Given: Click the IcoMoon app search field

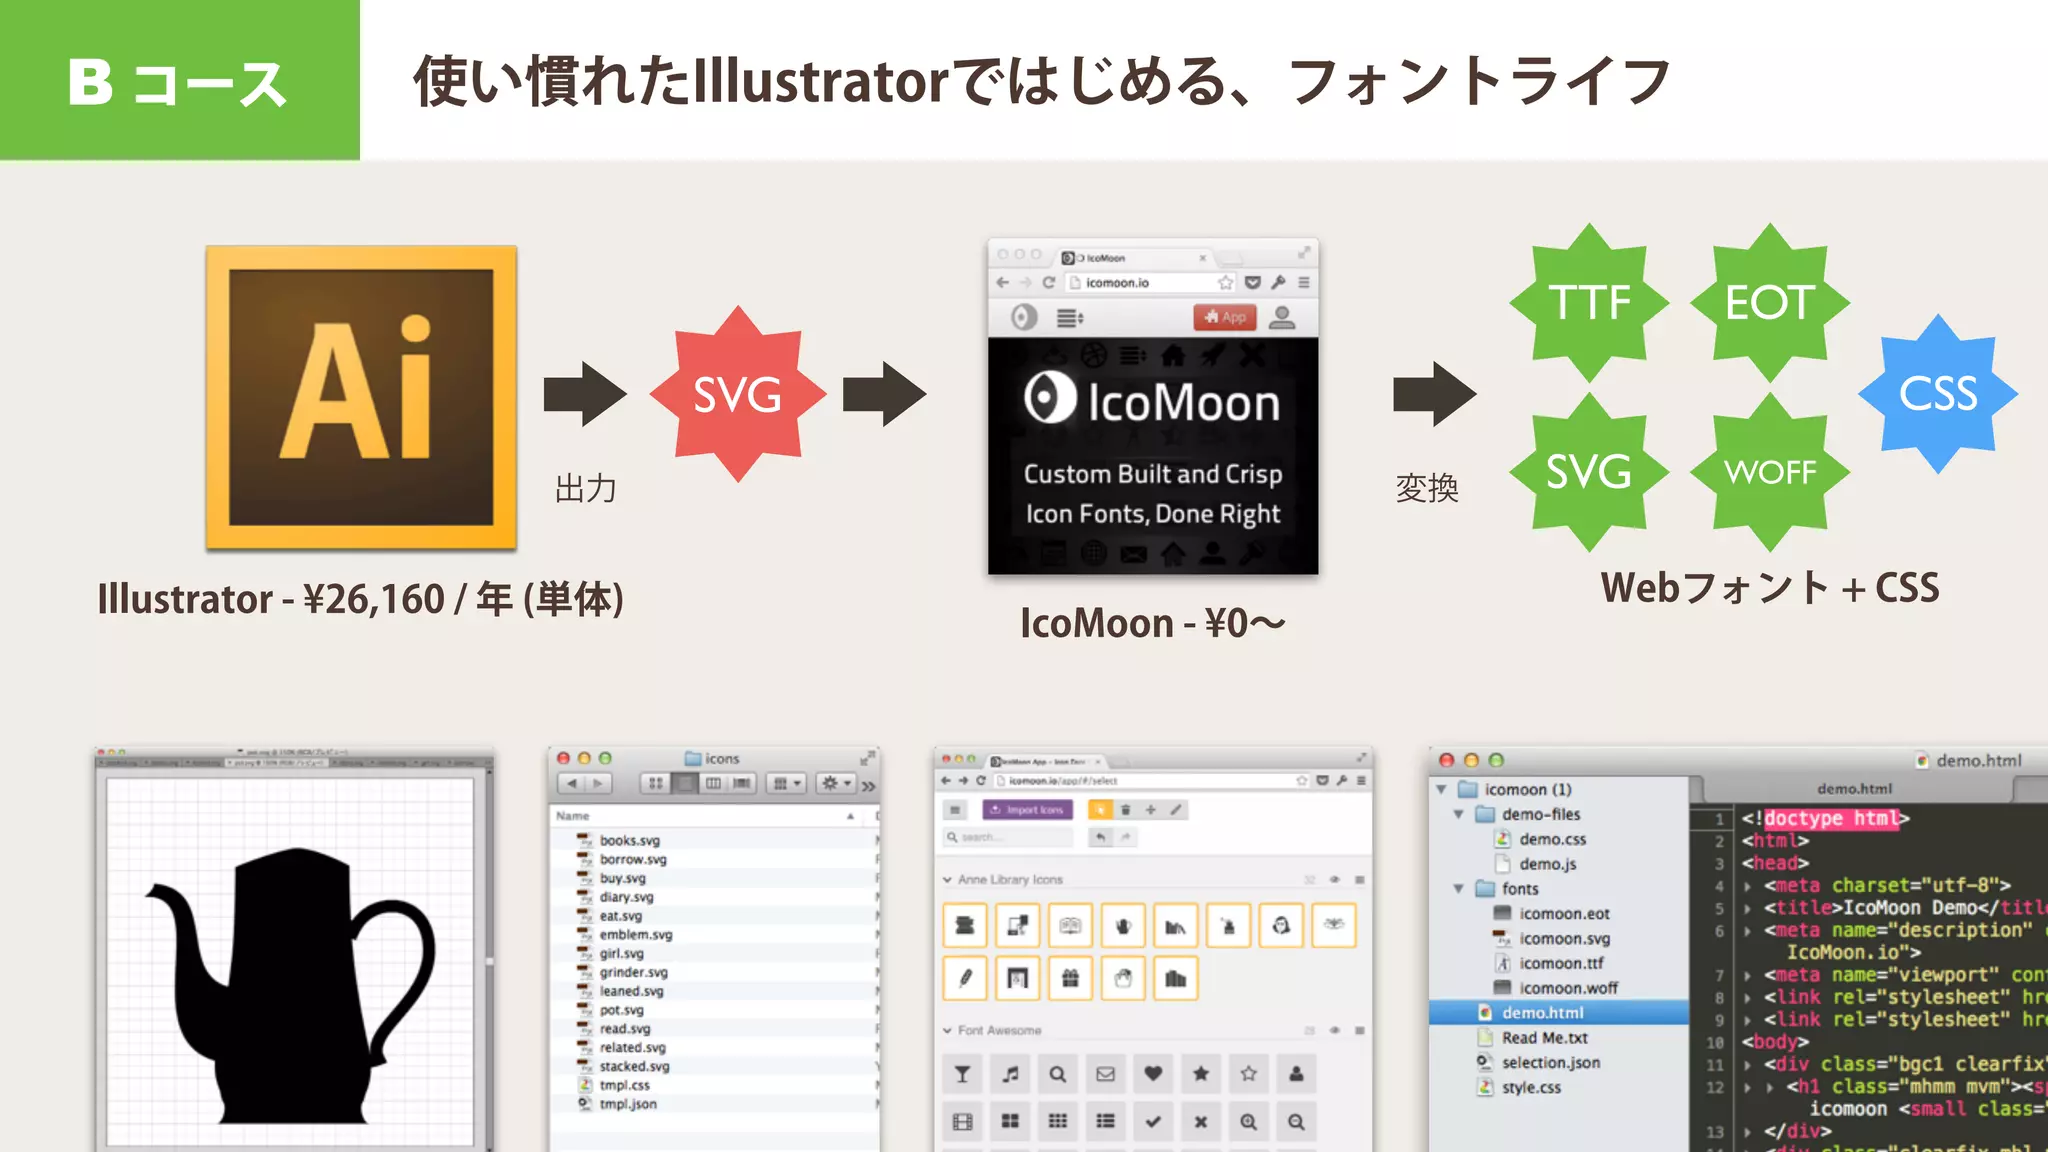Looking at the screenshot, I should 1010,837.
